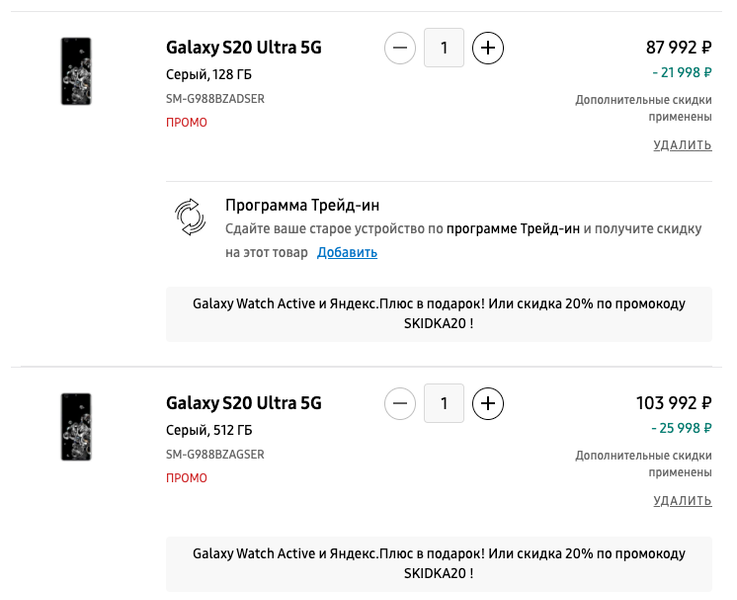737x600 pixels.
Task: Increase quantity of 512 ГБ Galaxy S20 Ultra
Action: (x=488, y=403)
